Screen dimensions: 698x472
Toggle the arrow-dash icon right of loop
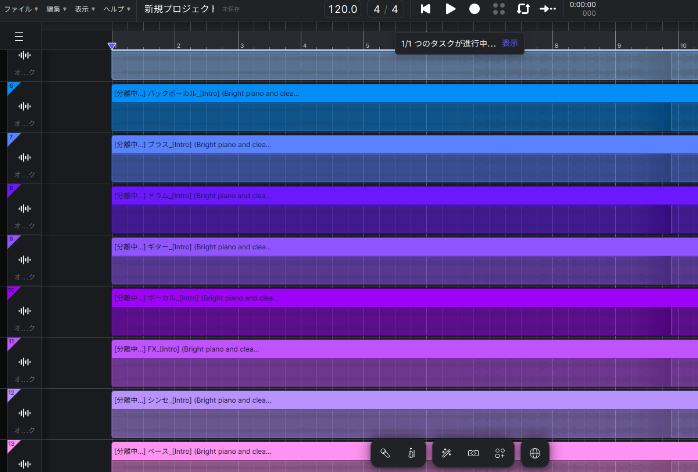point(547,9)
